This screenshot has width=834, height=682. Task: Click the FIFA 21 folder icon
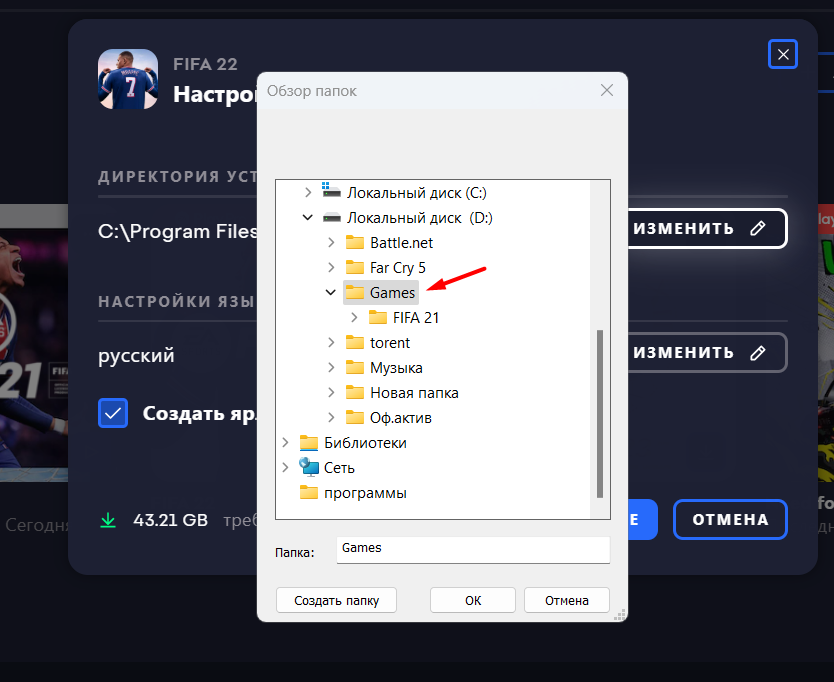pos(378,318)
